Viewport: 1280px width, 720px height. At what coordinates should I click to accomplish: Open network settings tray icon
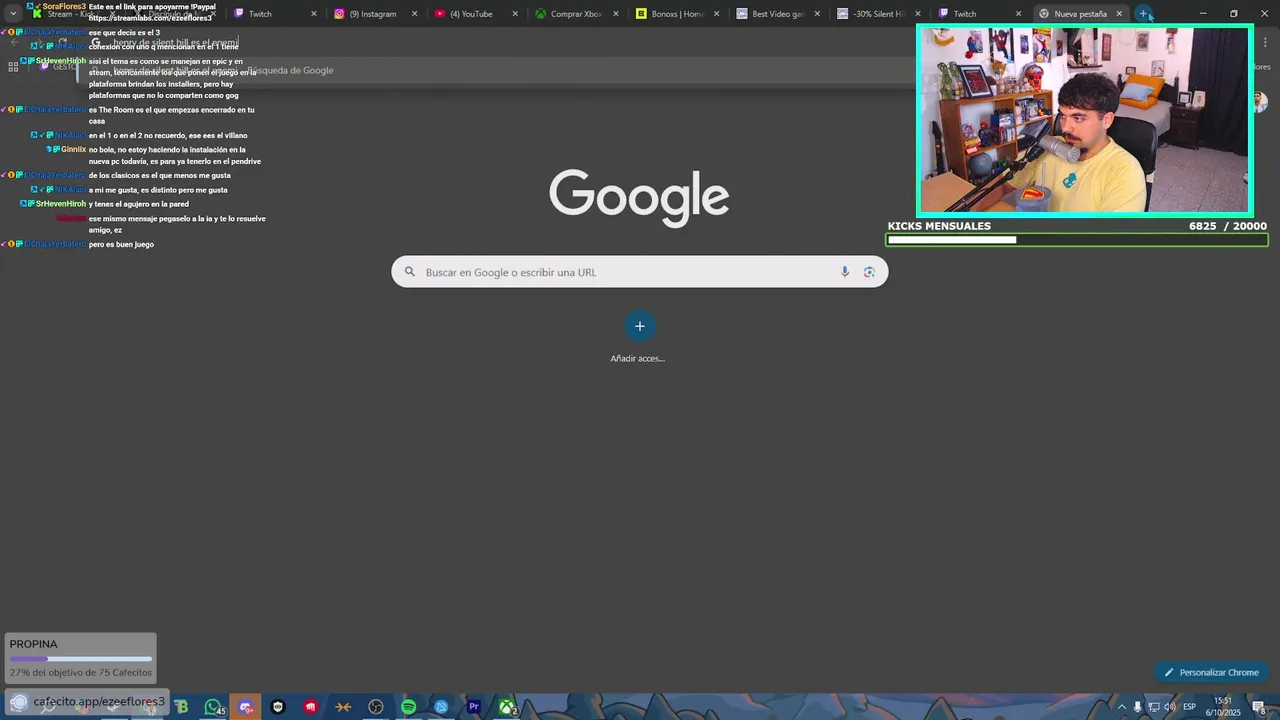coord(1153,707)
